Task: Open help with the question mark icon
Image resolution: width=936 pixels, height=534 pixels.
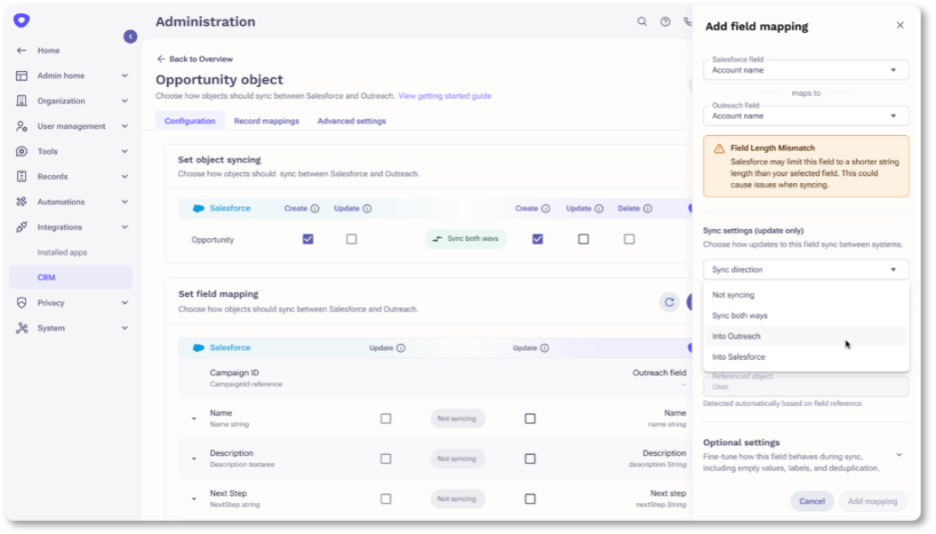Action: click(x=665, y=21)
